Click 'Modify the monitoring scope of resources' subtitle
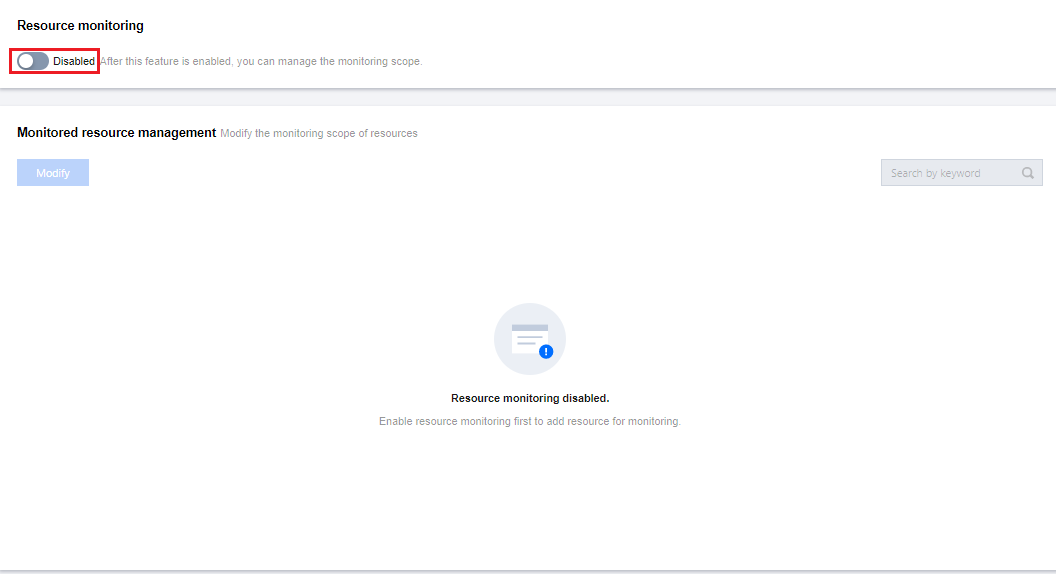1056x574 pixels. [x=319, y=133]
